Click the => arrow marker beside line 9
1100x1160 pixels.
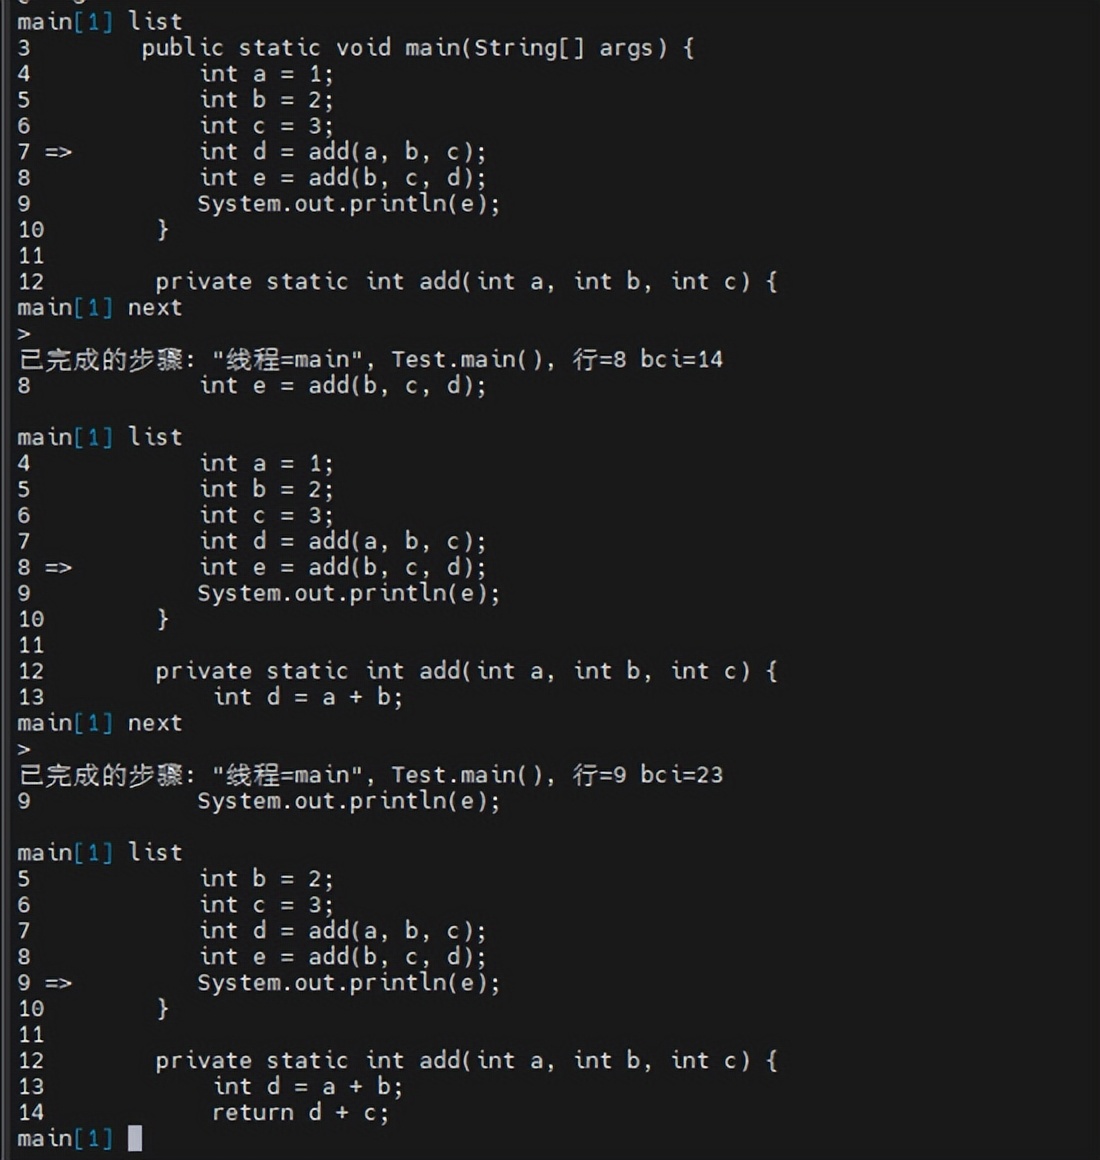[x=58, y=983]
